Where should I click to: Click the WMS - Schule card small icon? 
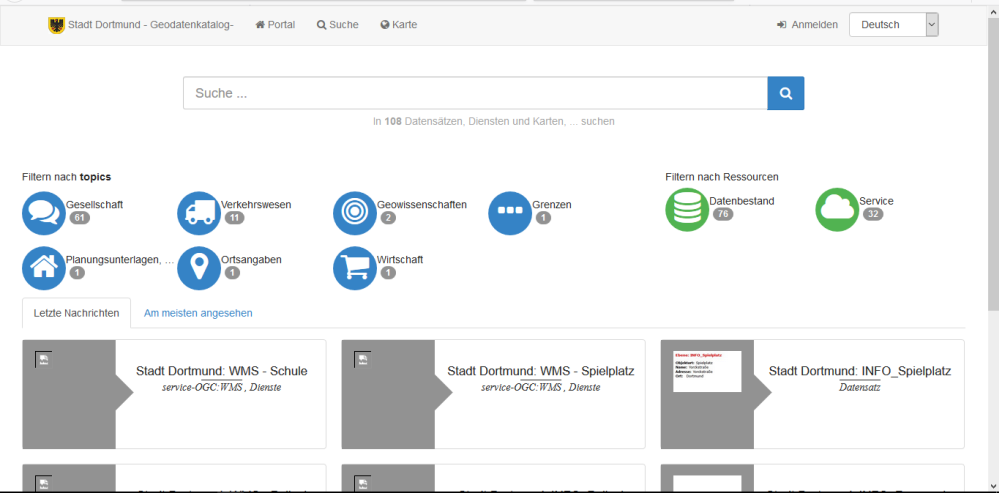43,360
